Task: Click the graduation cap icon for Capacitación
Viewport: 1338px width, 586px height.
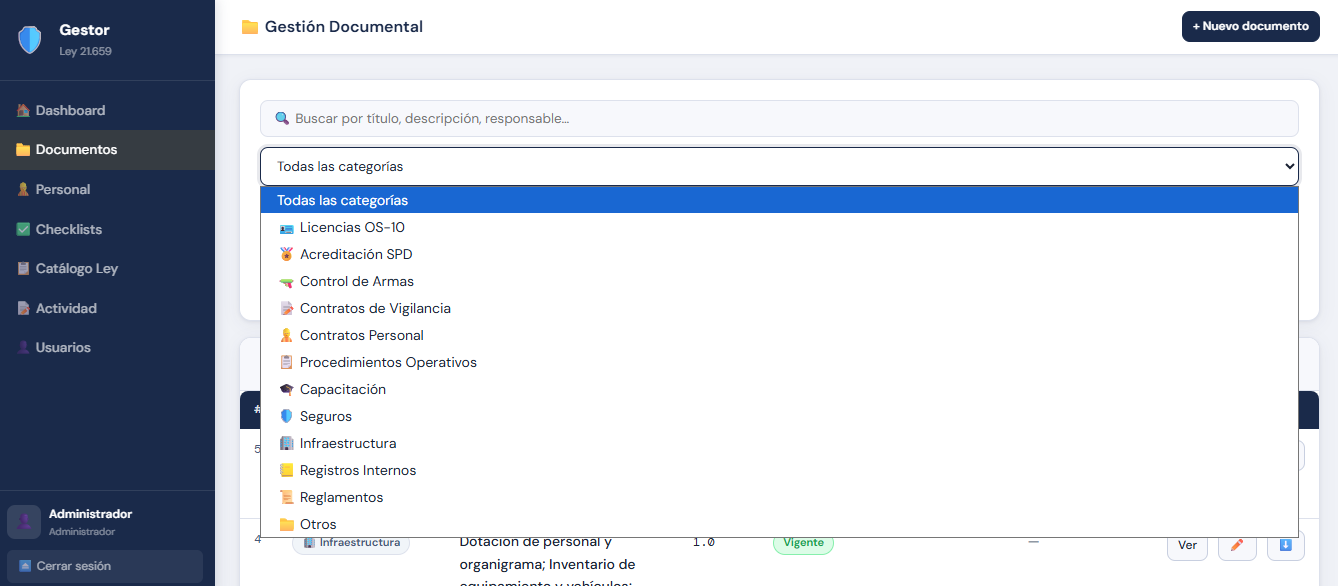Action: [x=287, y=390]
